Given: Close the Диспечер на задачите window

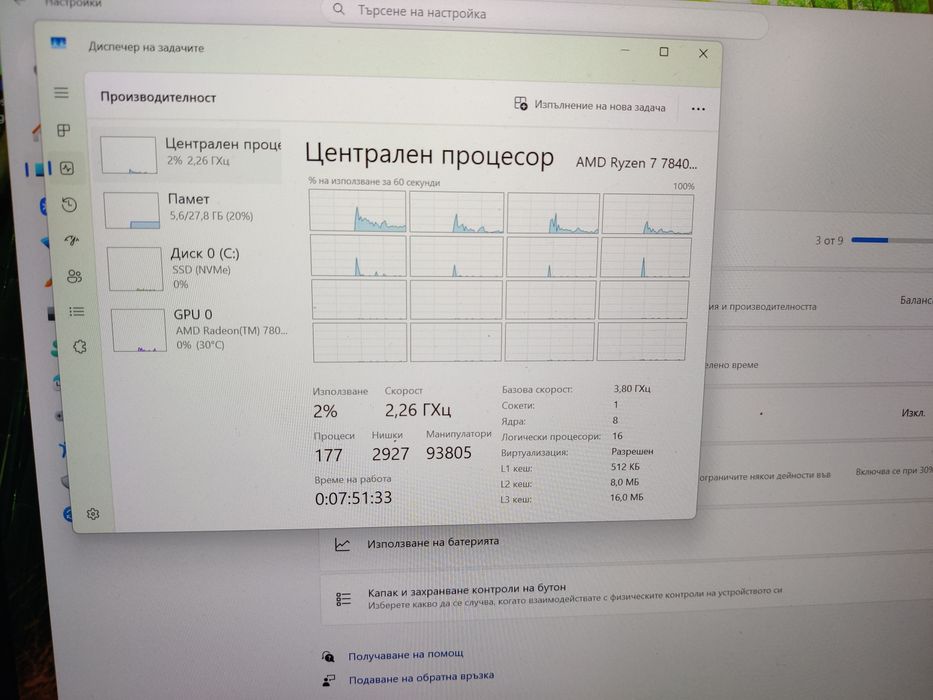Looking at the screenshot, I should (703, 54).
